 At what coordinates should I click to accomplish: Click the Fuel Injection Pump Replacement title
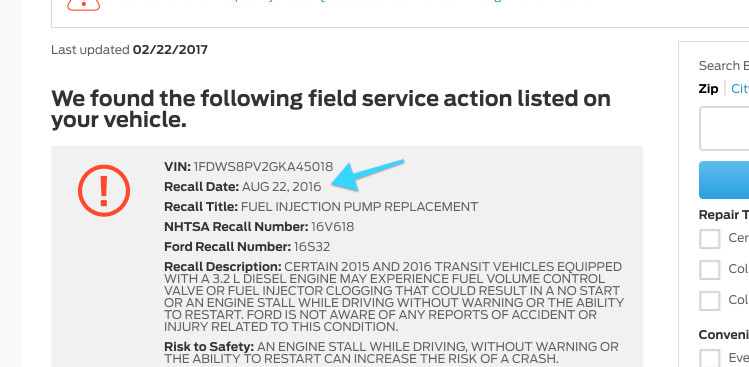359,207
